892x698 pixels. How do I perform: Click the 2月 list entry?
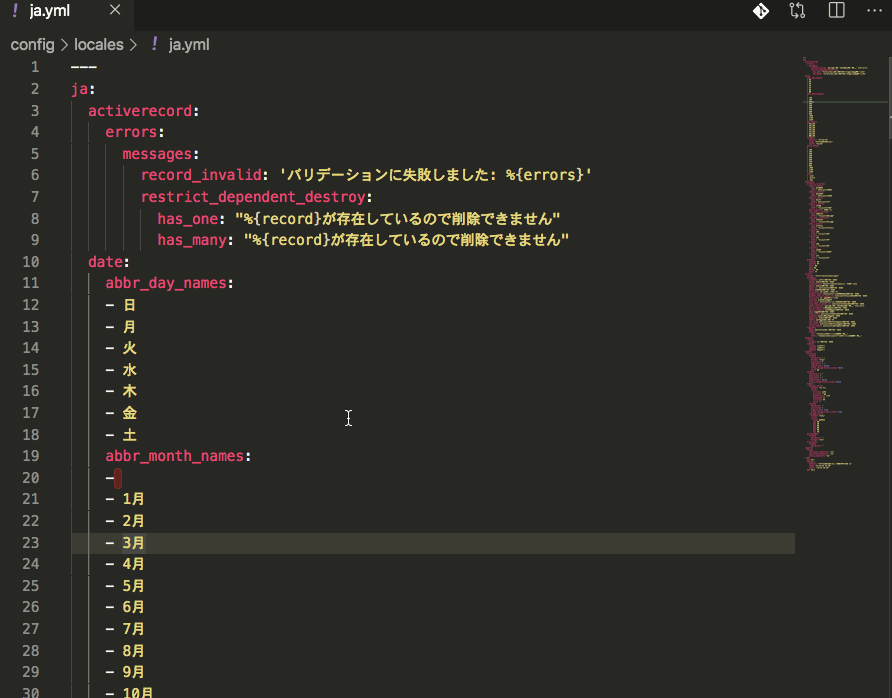(133, 521)
